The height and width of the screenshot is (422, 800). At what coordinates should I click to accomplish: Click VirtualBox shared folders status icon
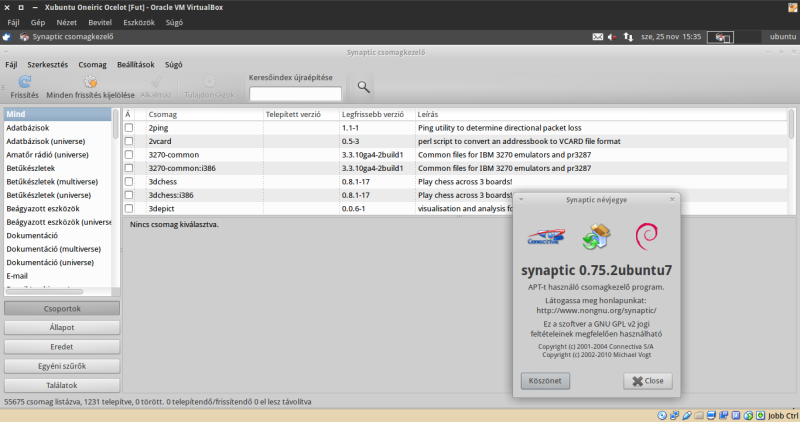tap(699, 415)
